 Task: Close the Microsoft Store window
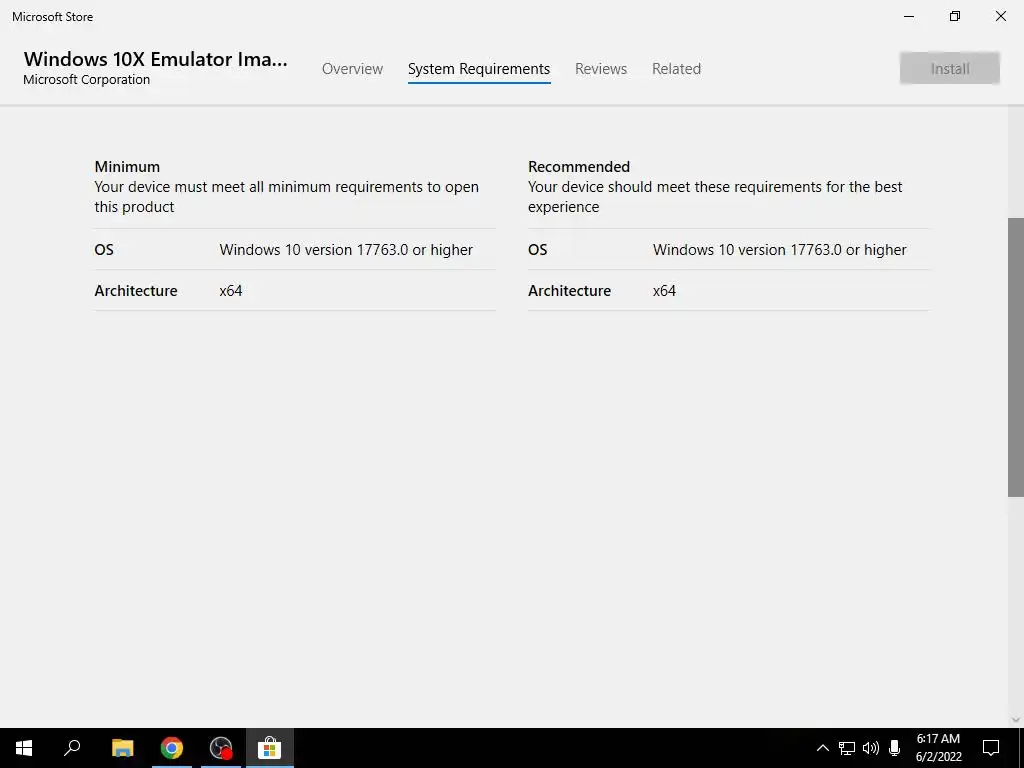[x=1000, y=16]
